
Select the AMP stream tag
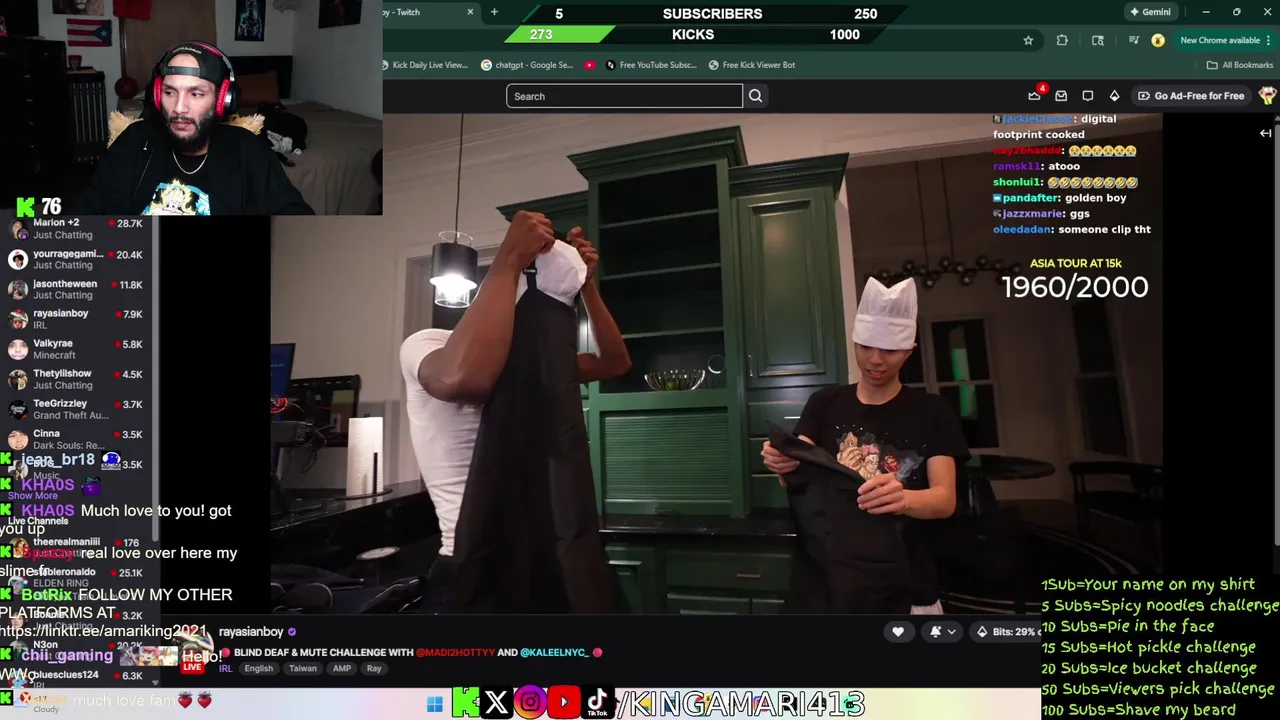pos(342,668)
